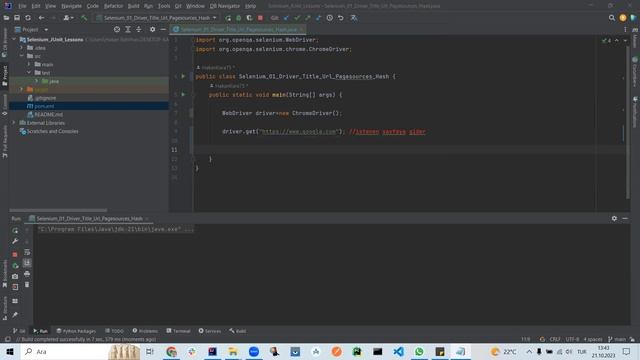Open the Services tool window tab

click(210, 331)
